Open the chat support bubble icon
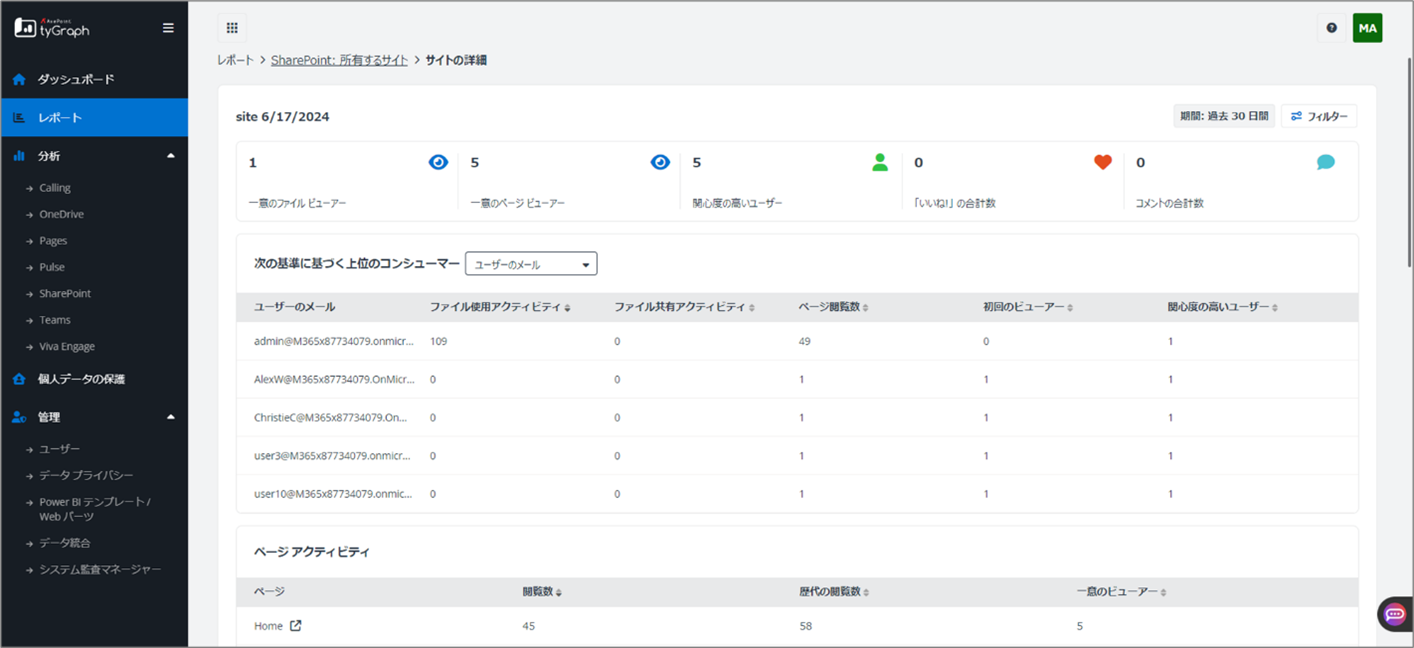The width and height of the screenshot is (1414, 648). tap(1395, 614)
